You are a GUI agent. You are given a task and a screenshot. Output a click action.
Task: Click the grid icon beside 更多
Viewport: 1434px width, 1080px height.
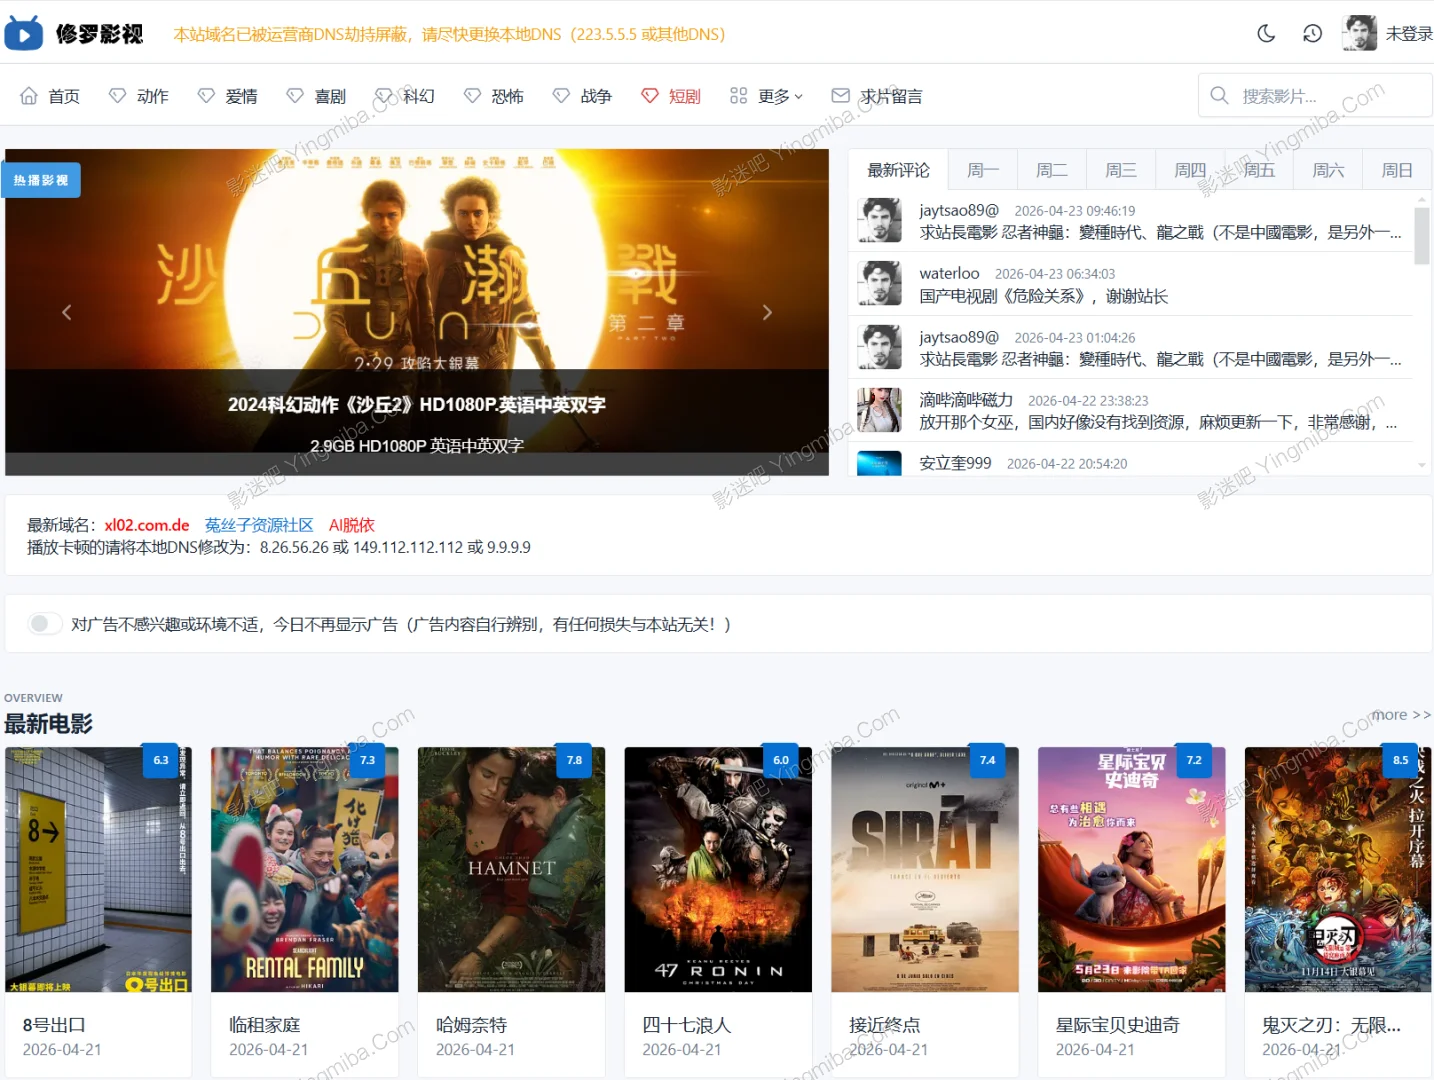pyautogui.click(x=738, y=96)
